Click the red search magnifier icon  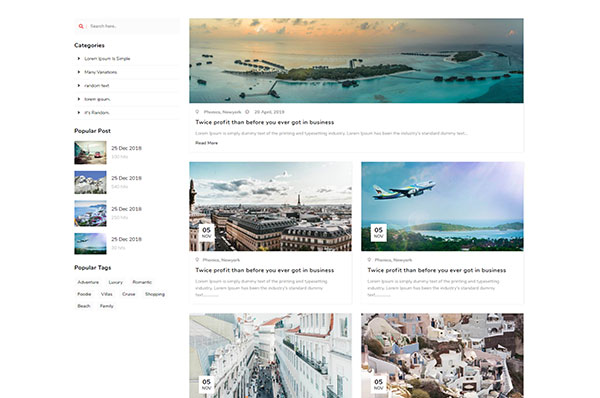pyautogui.click(x=81, y=26)
